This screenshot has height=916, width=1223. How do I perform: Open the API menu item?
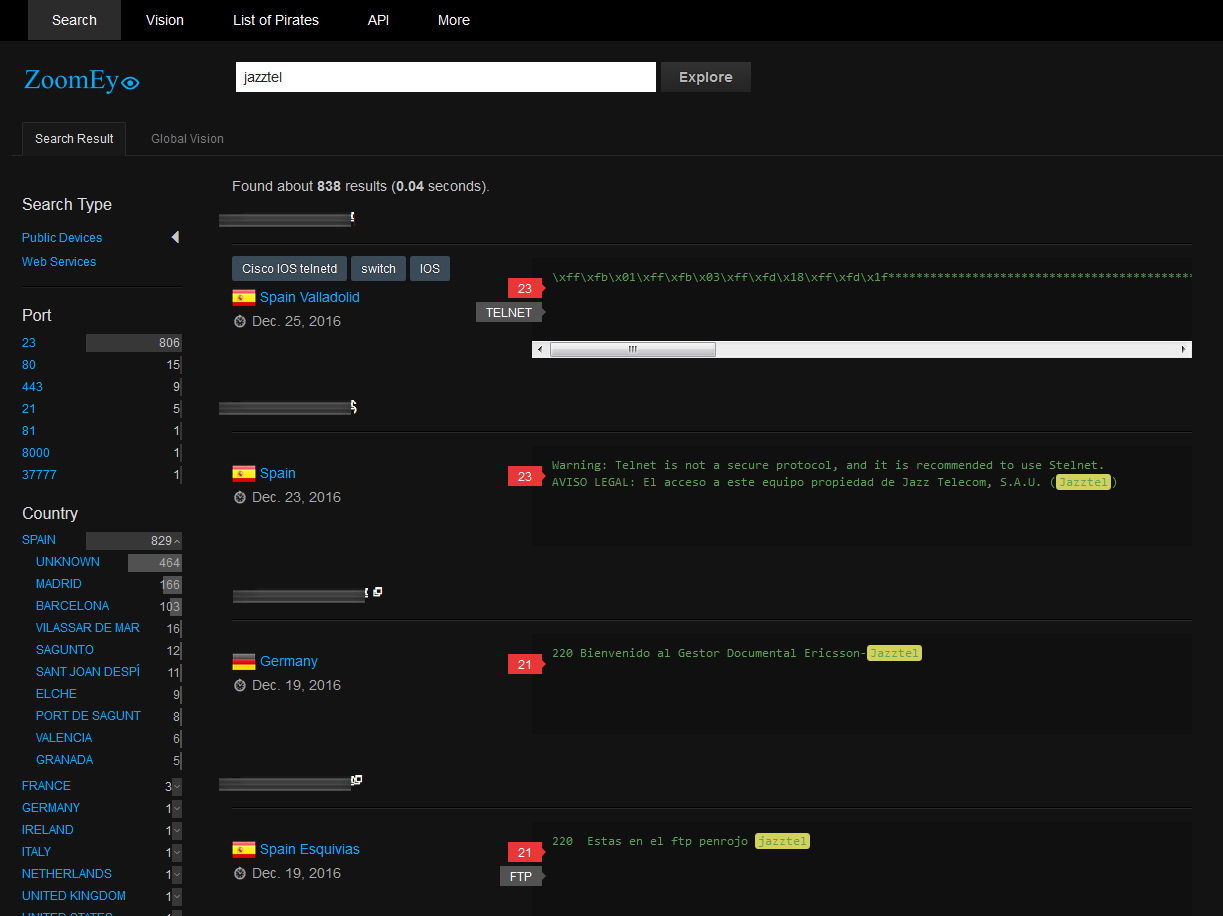378,20
